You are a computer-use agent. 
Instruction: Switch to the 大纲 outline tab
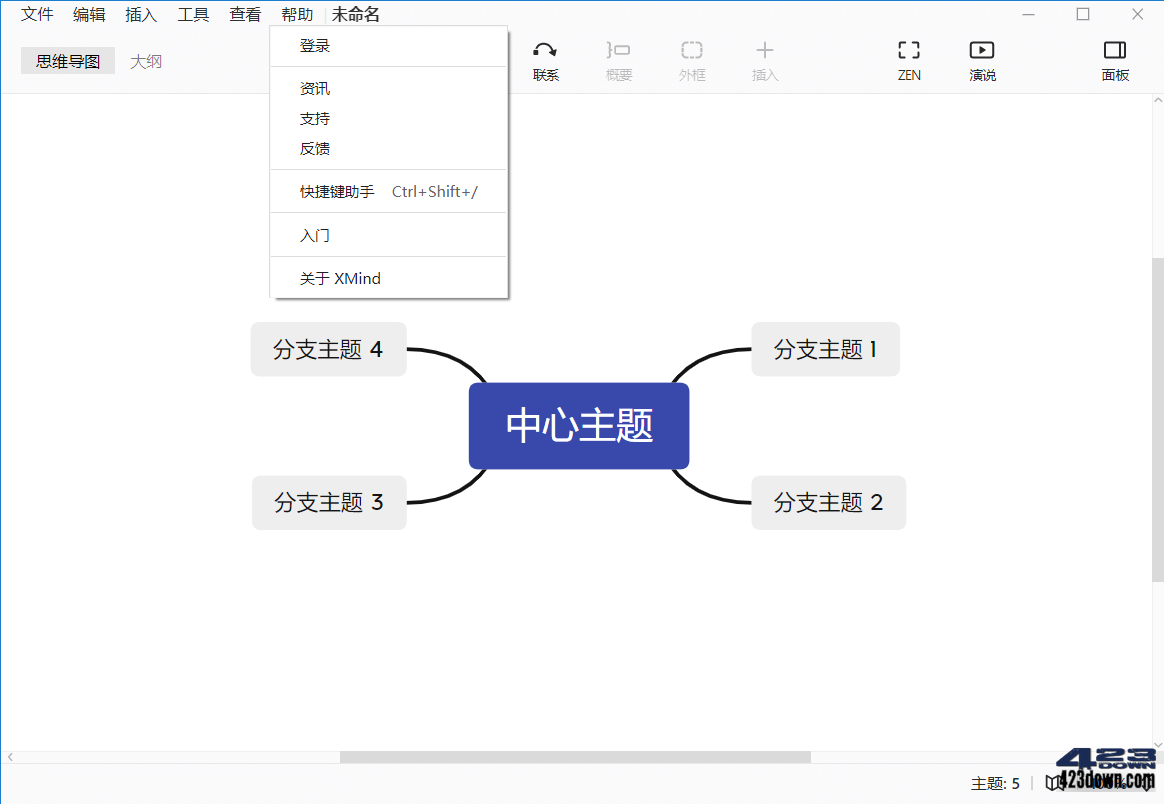pos(146,60)
